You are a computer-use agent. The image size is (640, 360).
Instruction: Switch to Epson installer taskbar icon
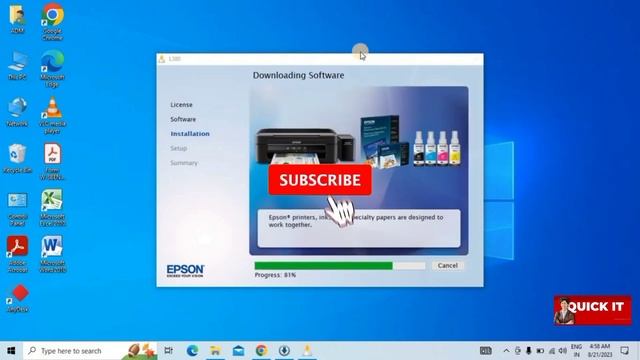point(307,351)
